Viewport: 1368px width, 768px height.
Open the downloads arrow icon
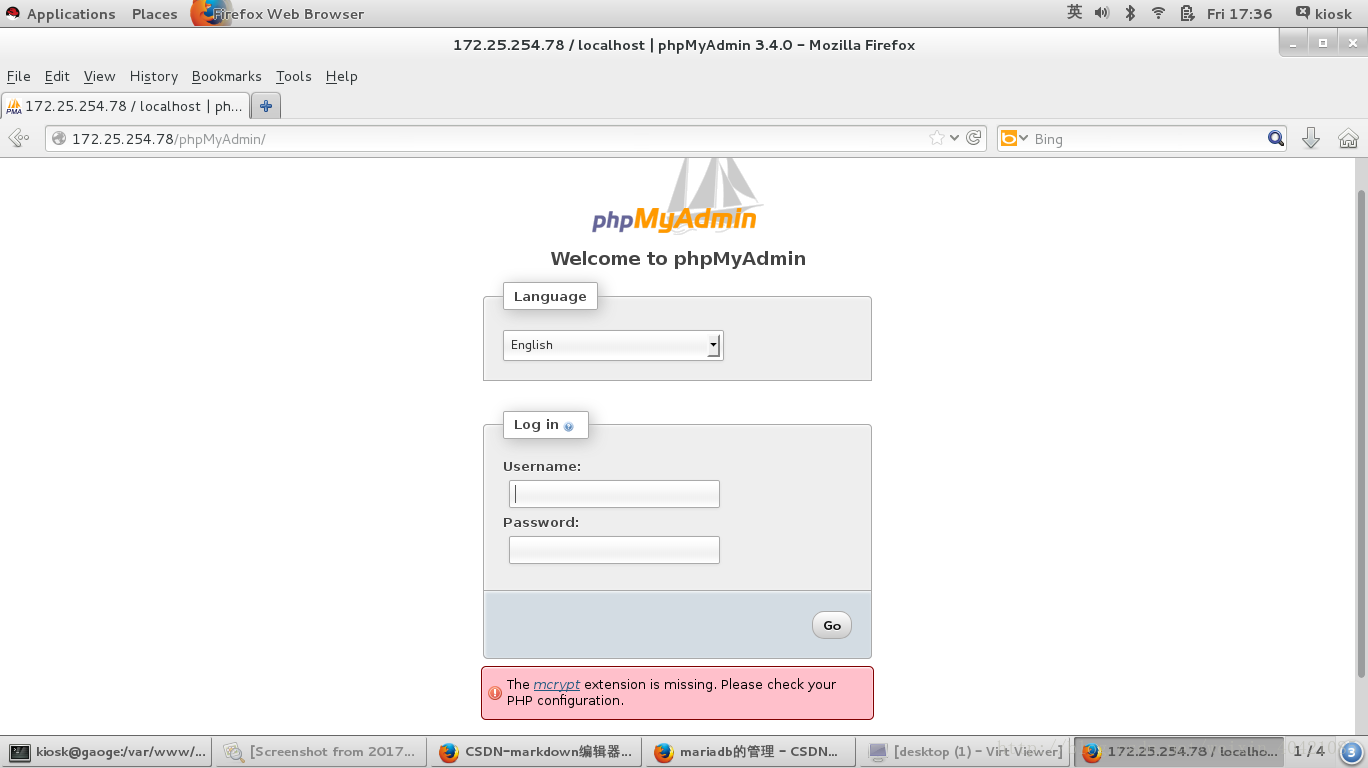1311,138
